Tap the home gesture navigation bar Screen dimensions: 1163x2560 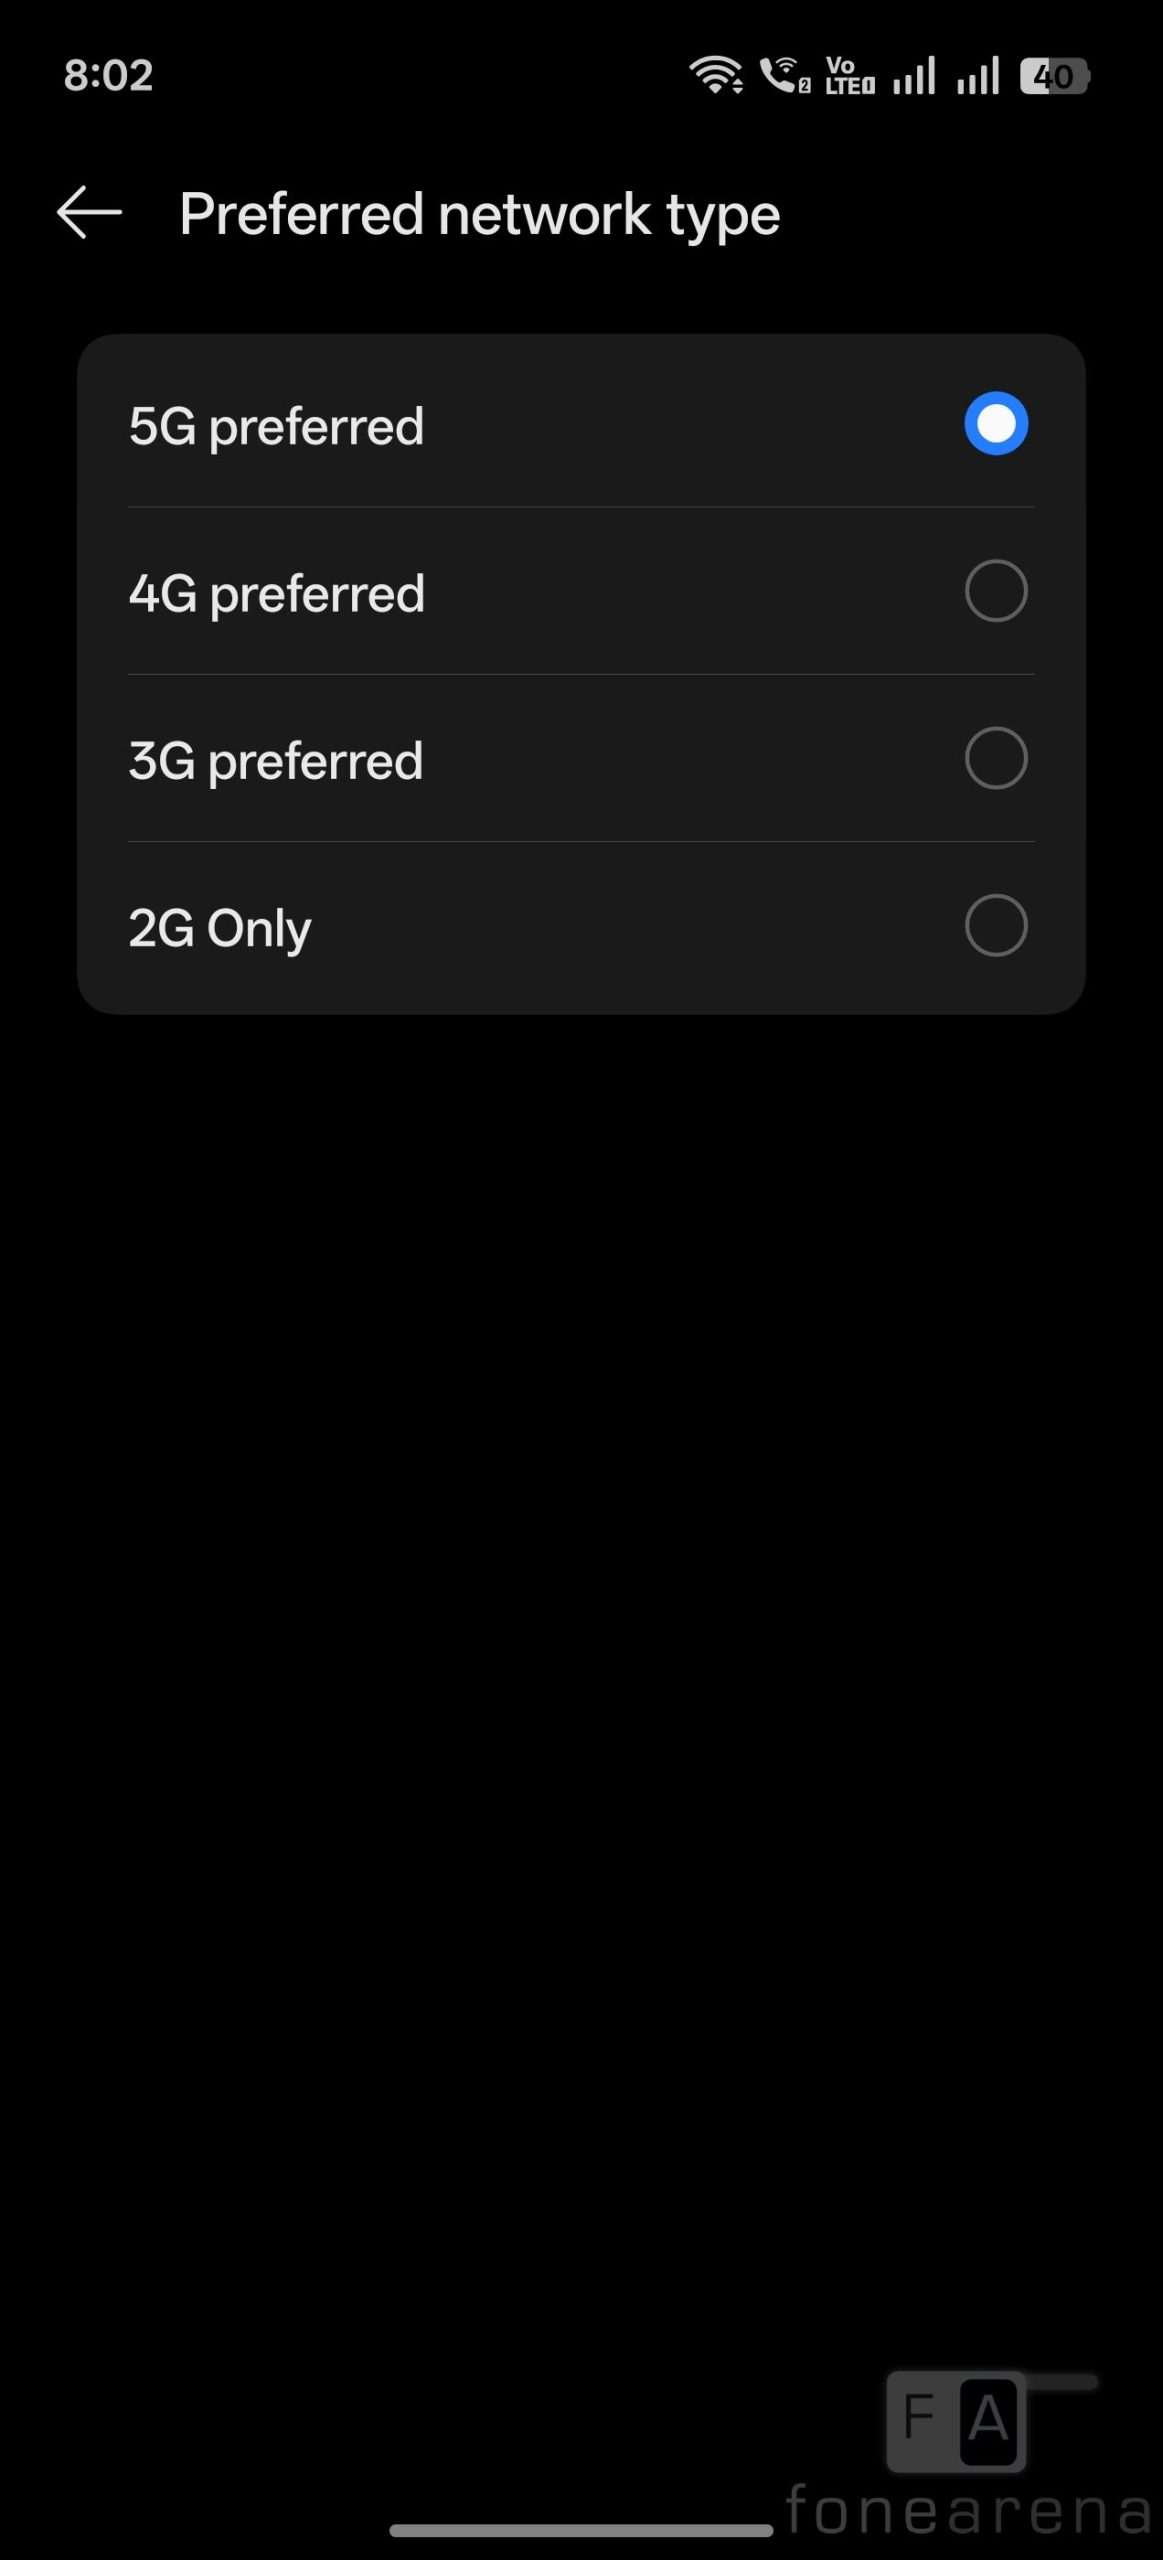pyautogui.click(x=581, y=2530)
